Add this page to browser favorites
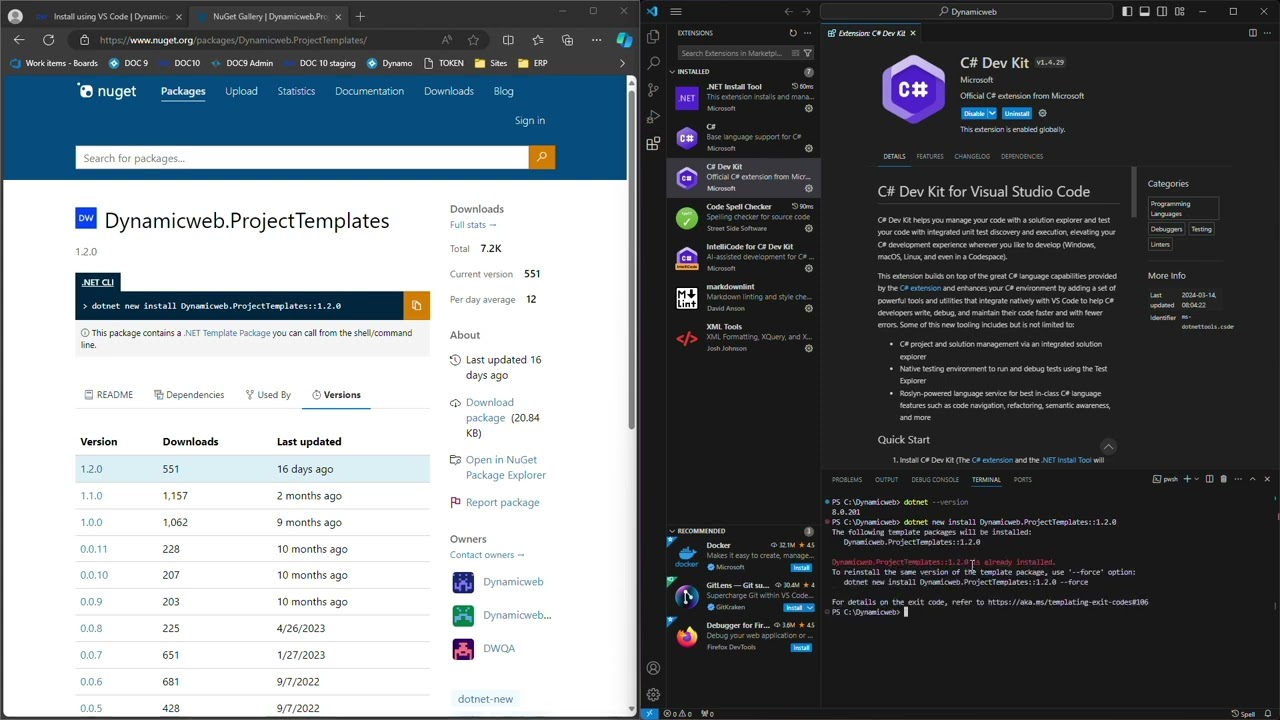Viewport: 1280px width, 720px height. point(473,40)
